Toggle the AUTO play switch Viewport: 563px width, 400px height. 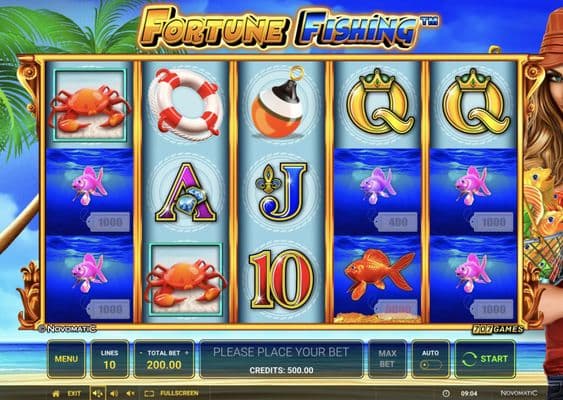(x=431, y=365)
